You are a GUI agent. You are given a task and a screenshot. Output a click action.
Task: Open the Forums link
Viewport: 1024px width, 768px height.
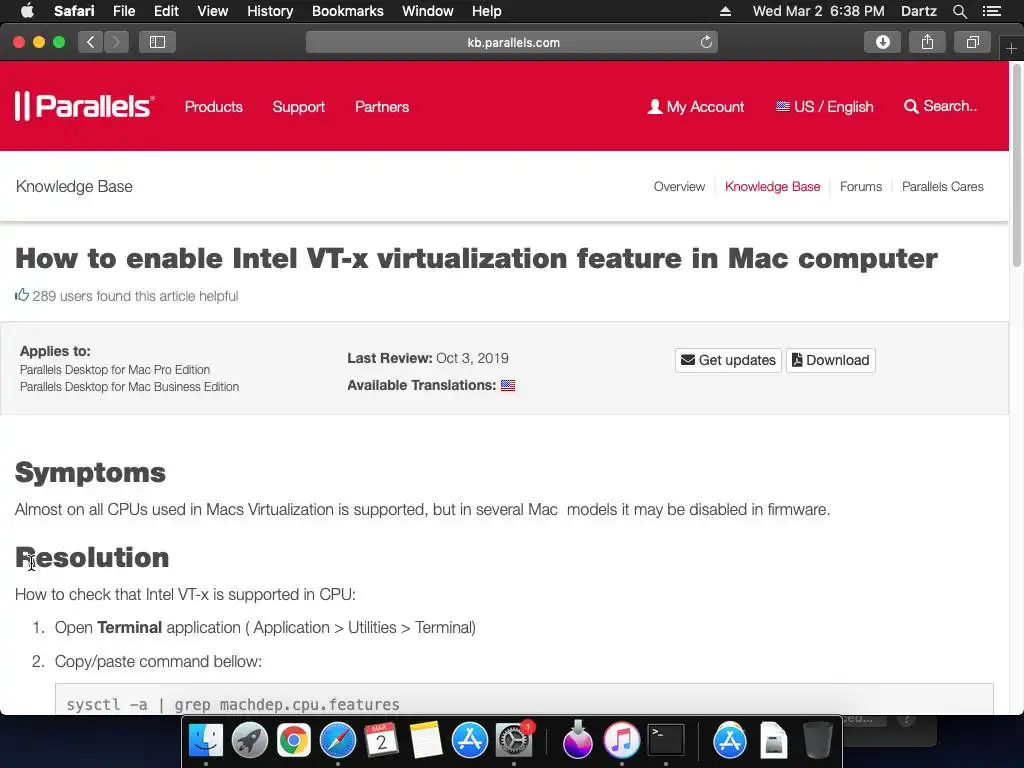861,187
